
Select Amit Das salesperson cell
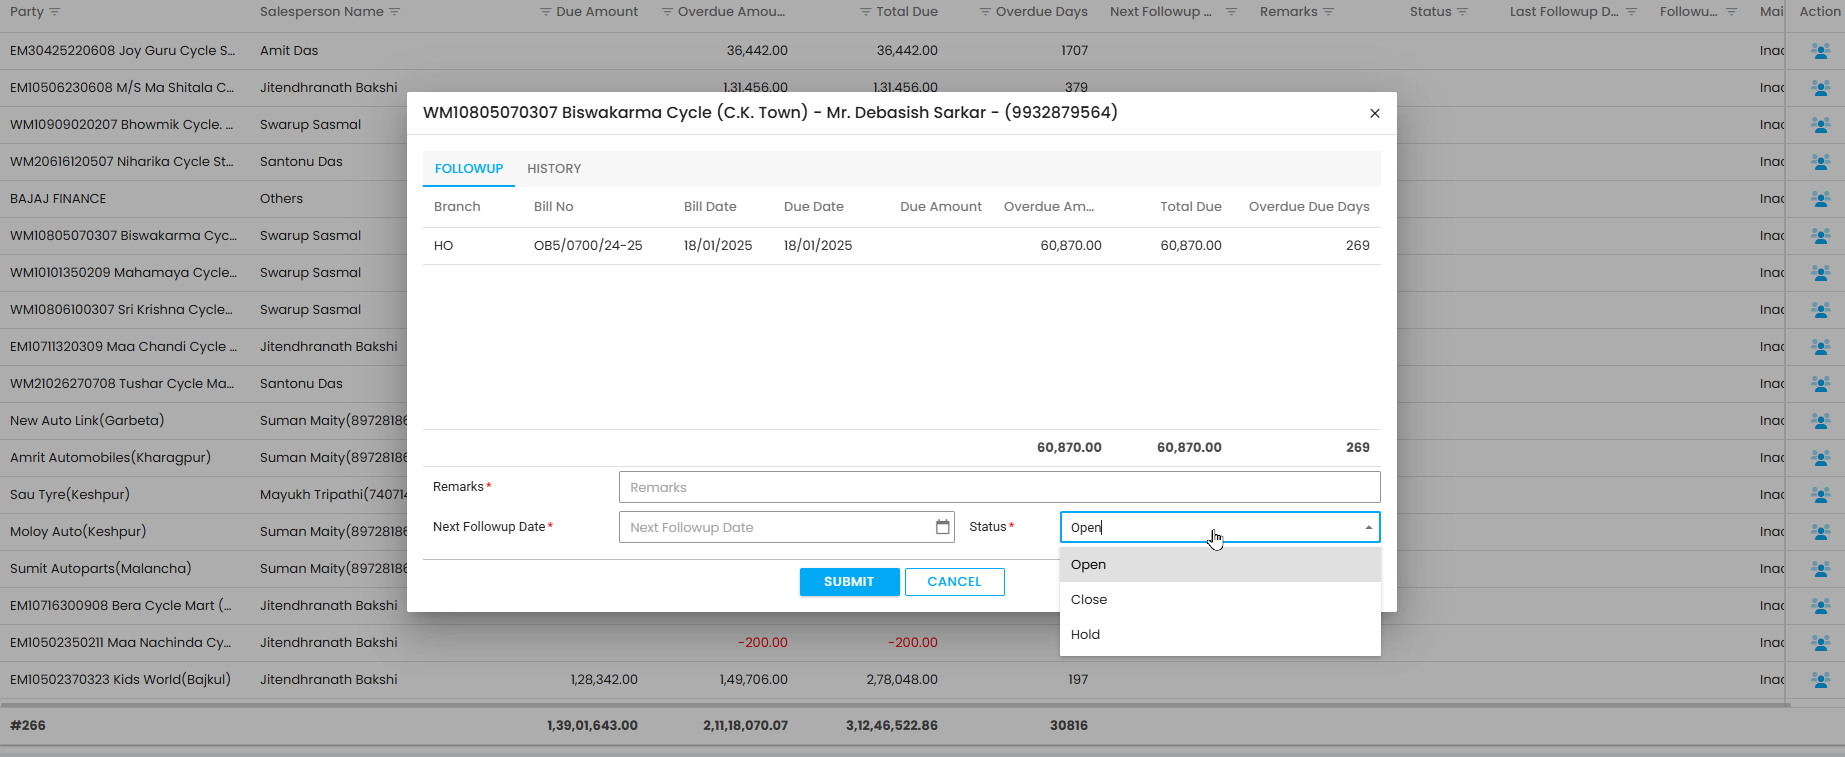pyautogui.click(x=289, y=51)
